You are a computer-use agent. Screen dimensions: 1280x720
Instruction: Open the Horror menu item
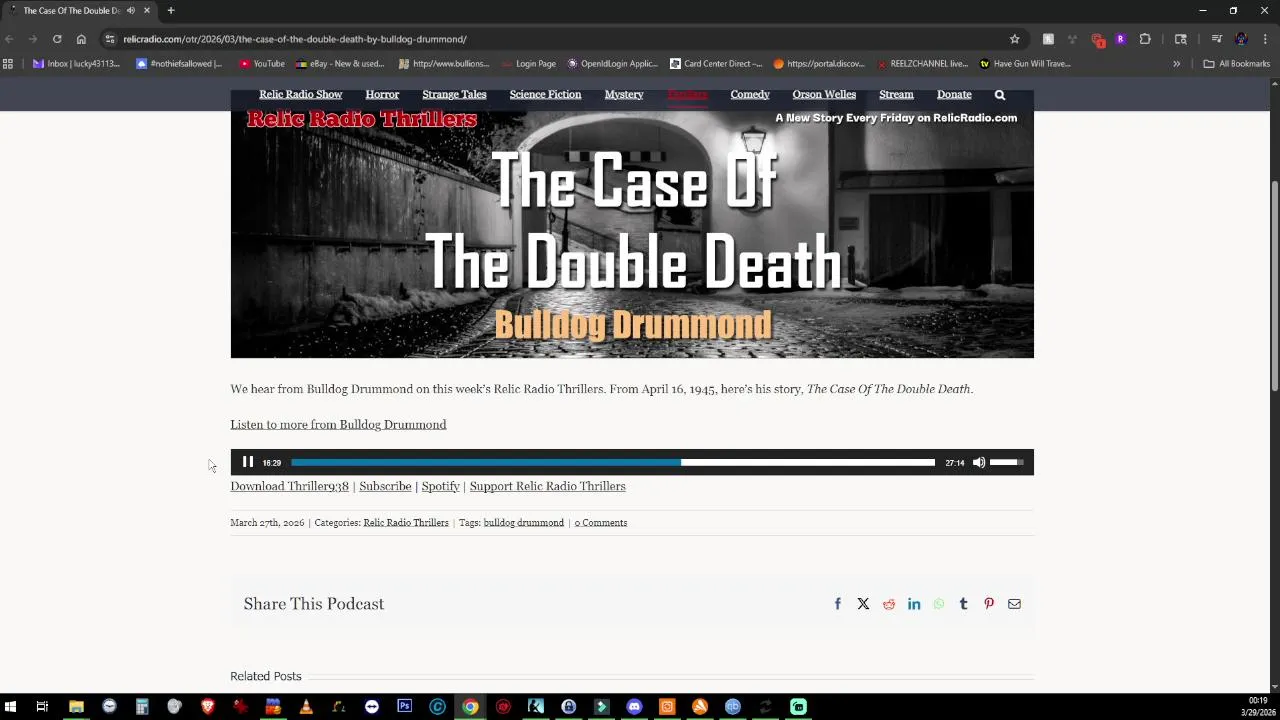click(382, 94)
